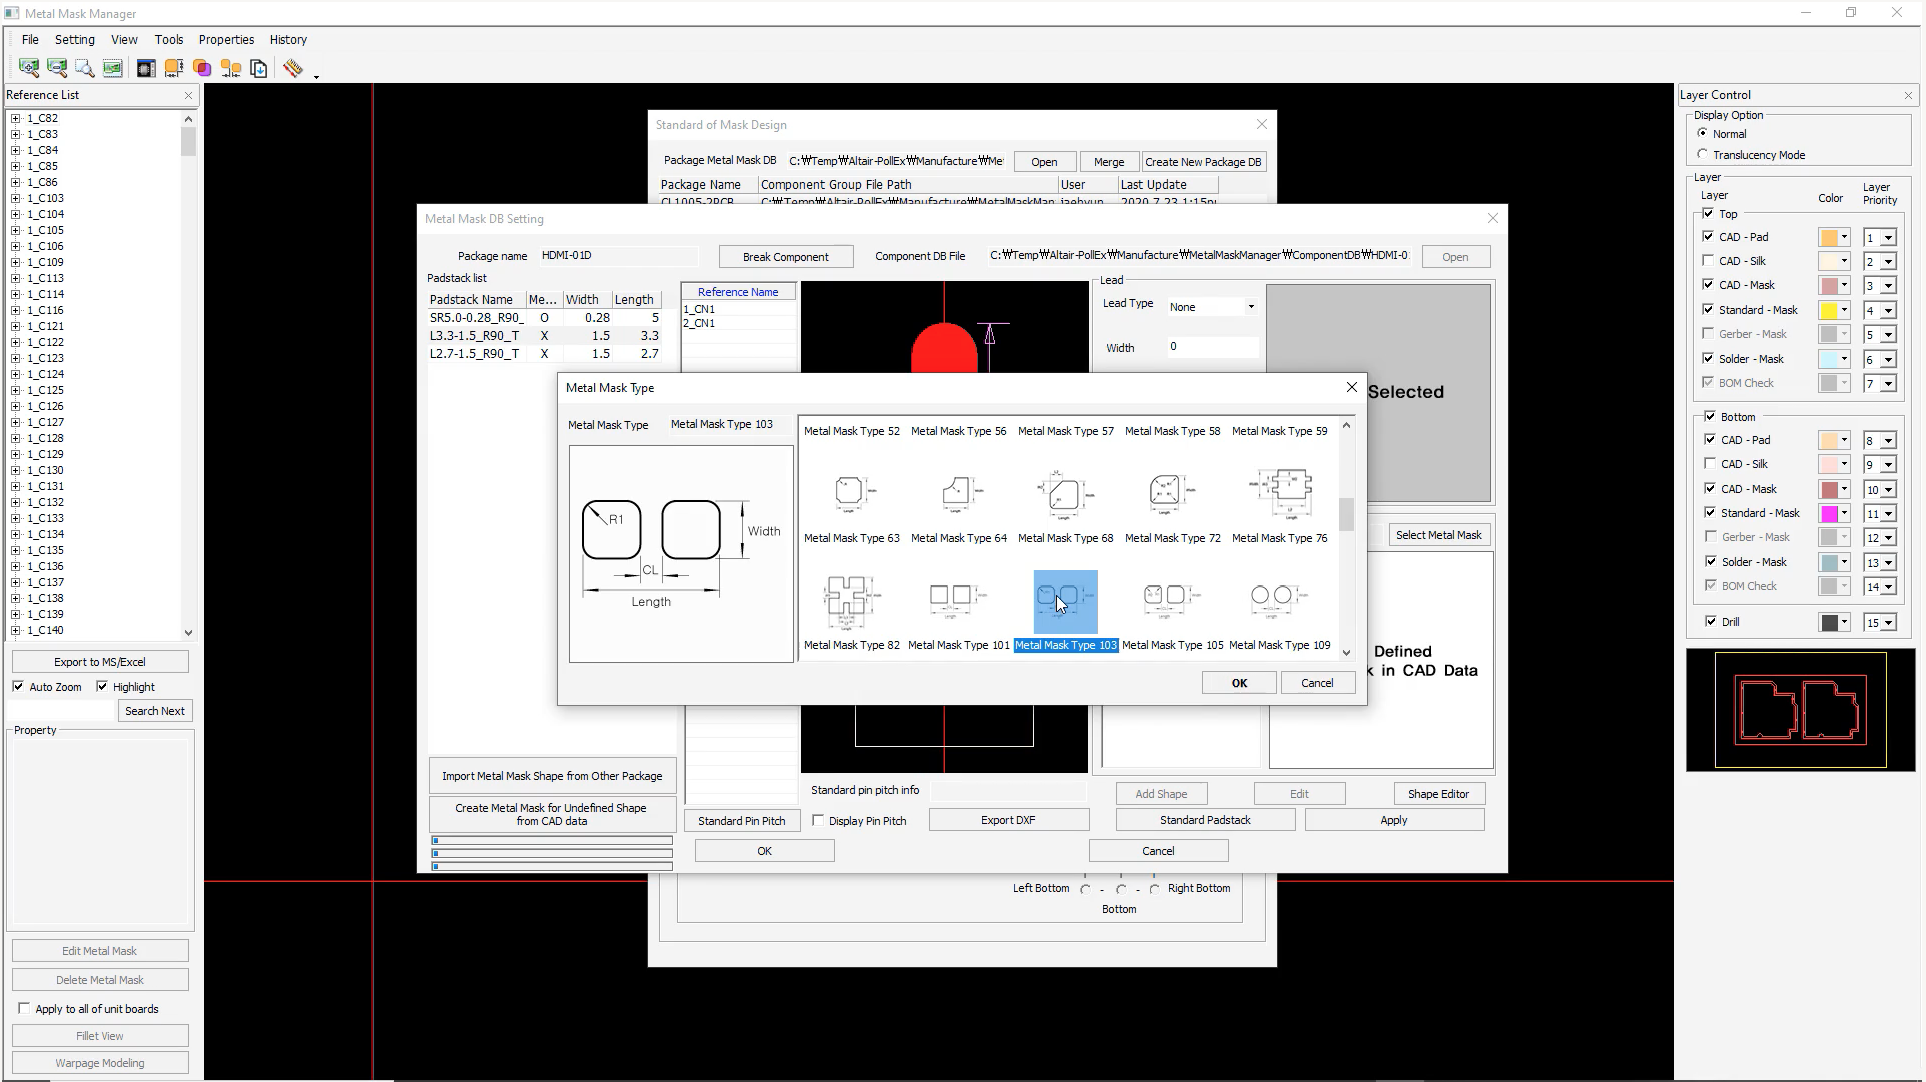Open the Tools menu
This screenshot has height=1082, width=1926.
tap(168, 40)
